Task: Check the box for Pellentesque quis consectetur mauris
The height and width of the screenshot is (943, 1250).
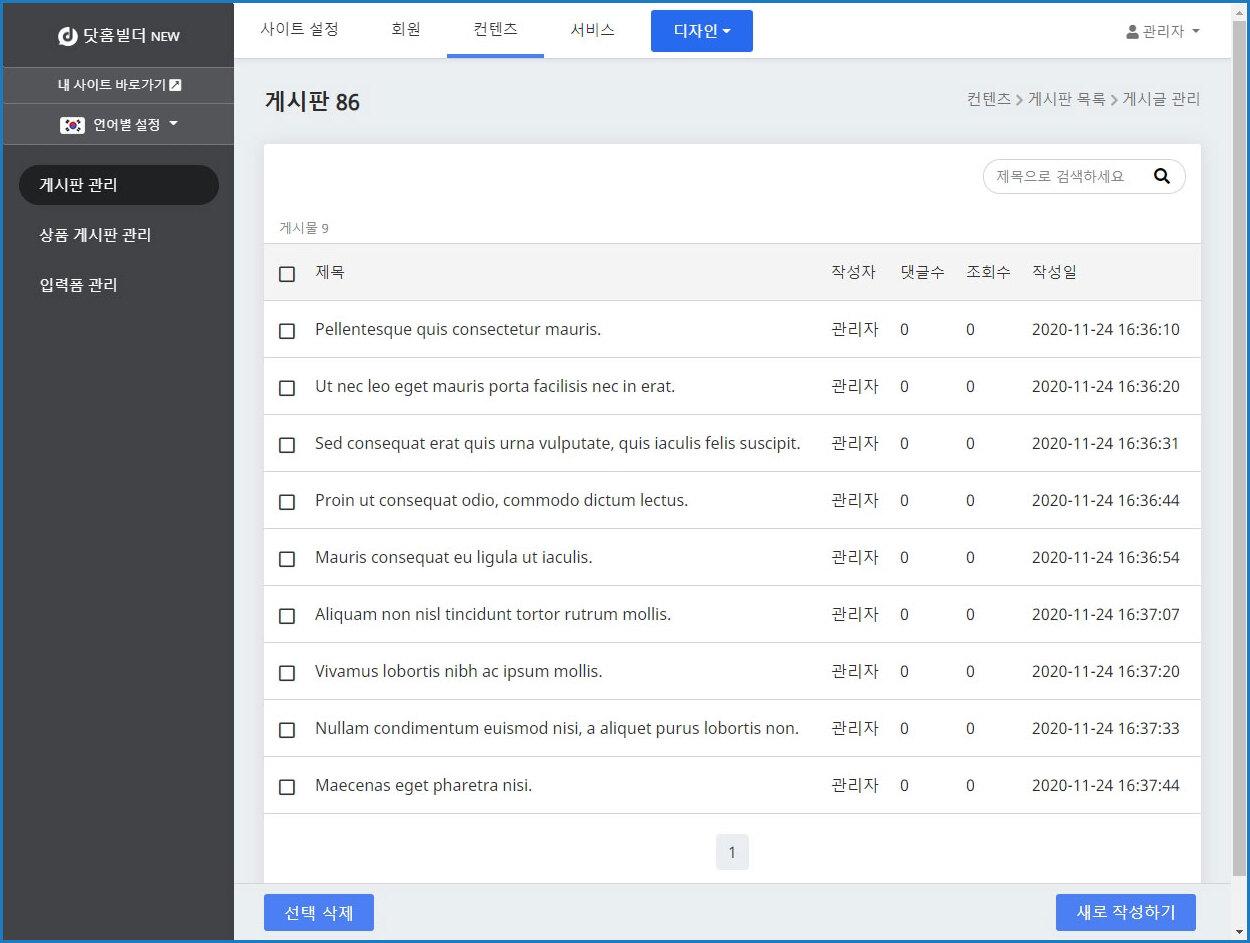Action: click(x=287, y=331)
